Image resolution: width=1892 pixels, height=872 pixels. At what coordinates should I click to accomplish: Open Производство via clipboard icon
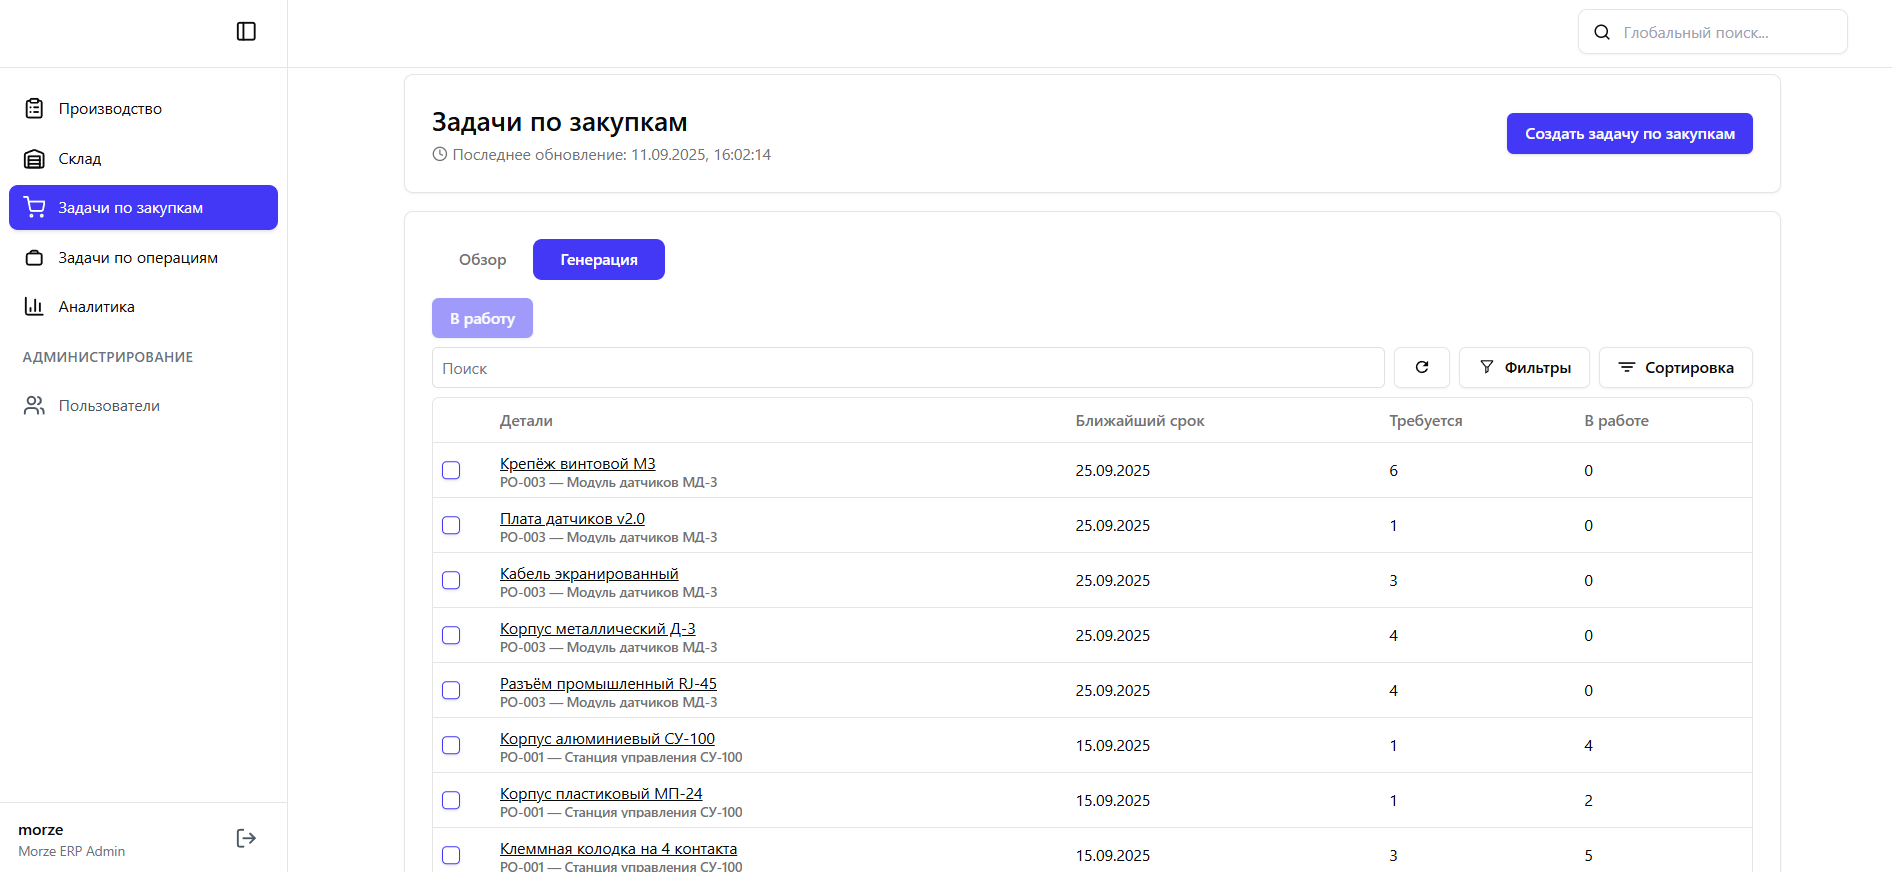tap(34, 109)
